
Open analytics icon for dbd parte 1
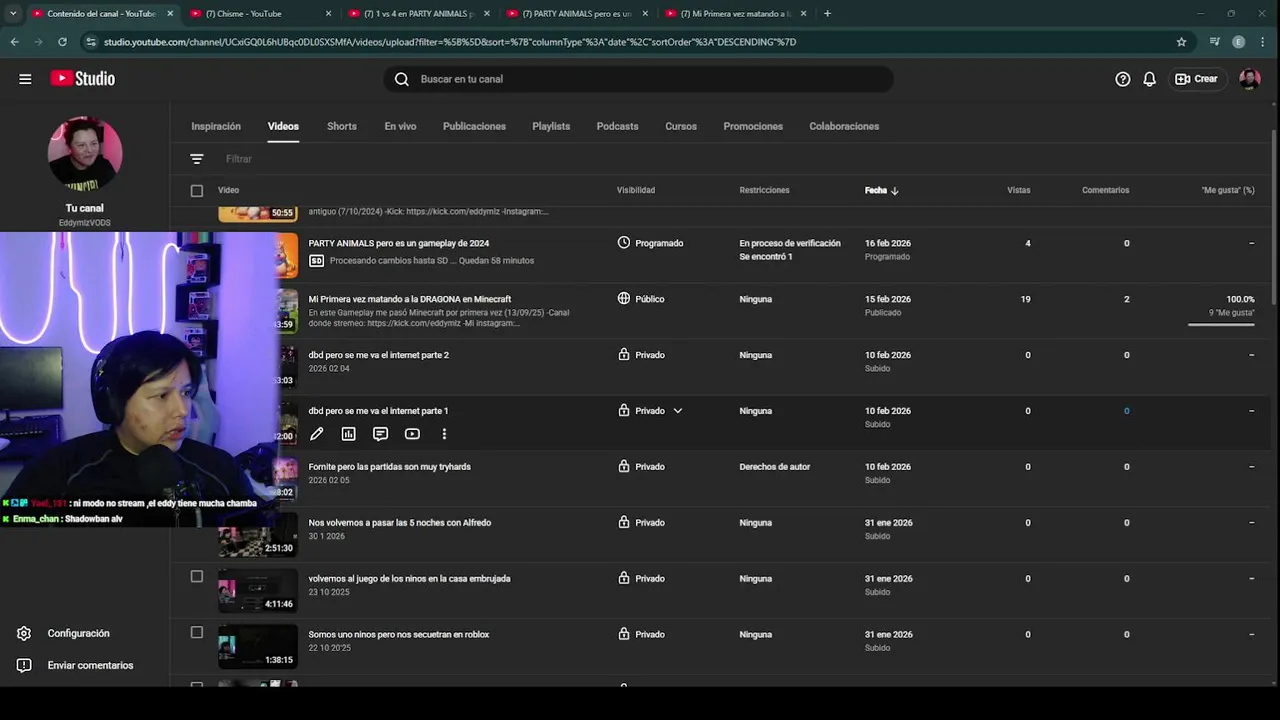point(348,434)
